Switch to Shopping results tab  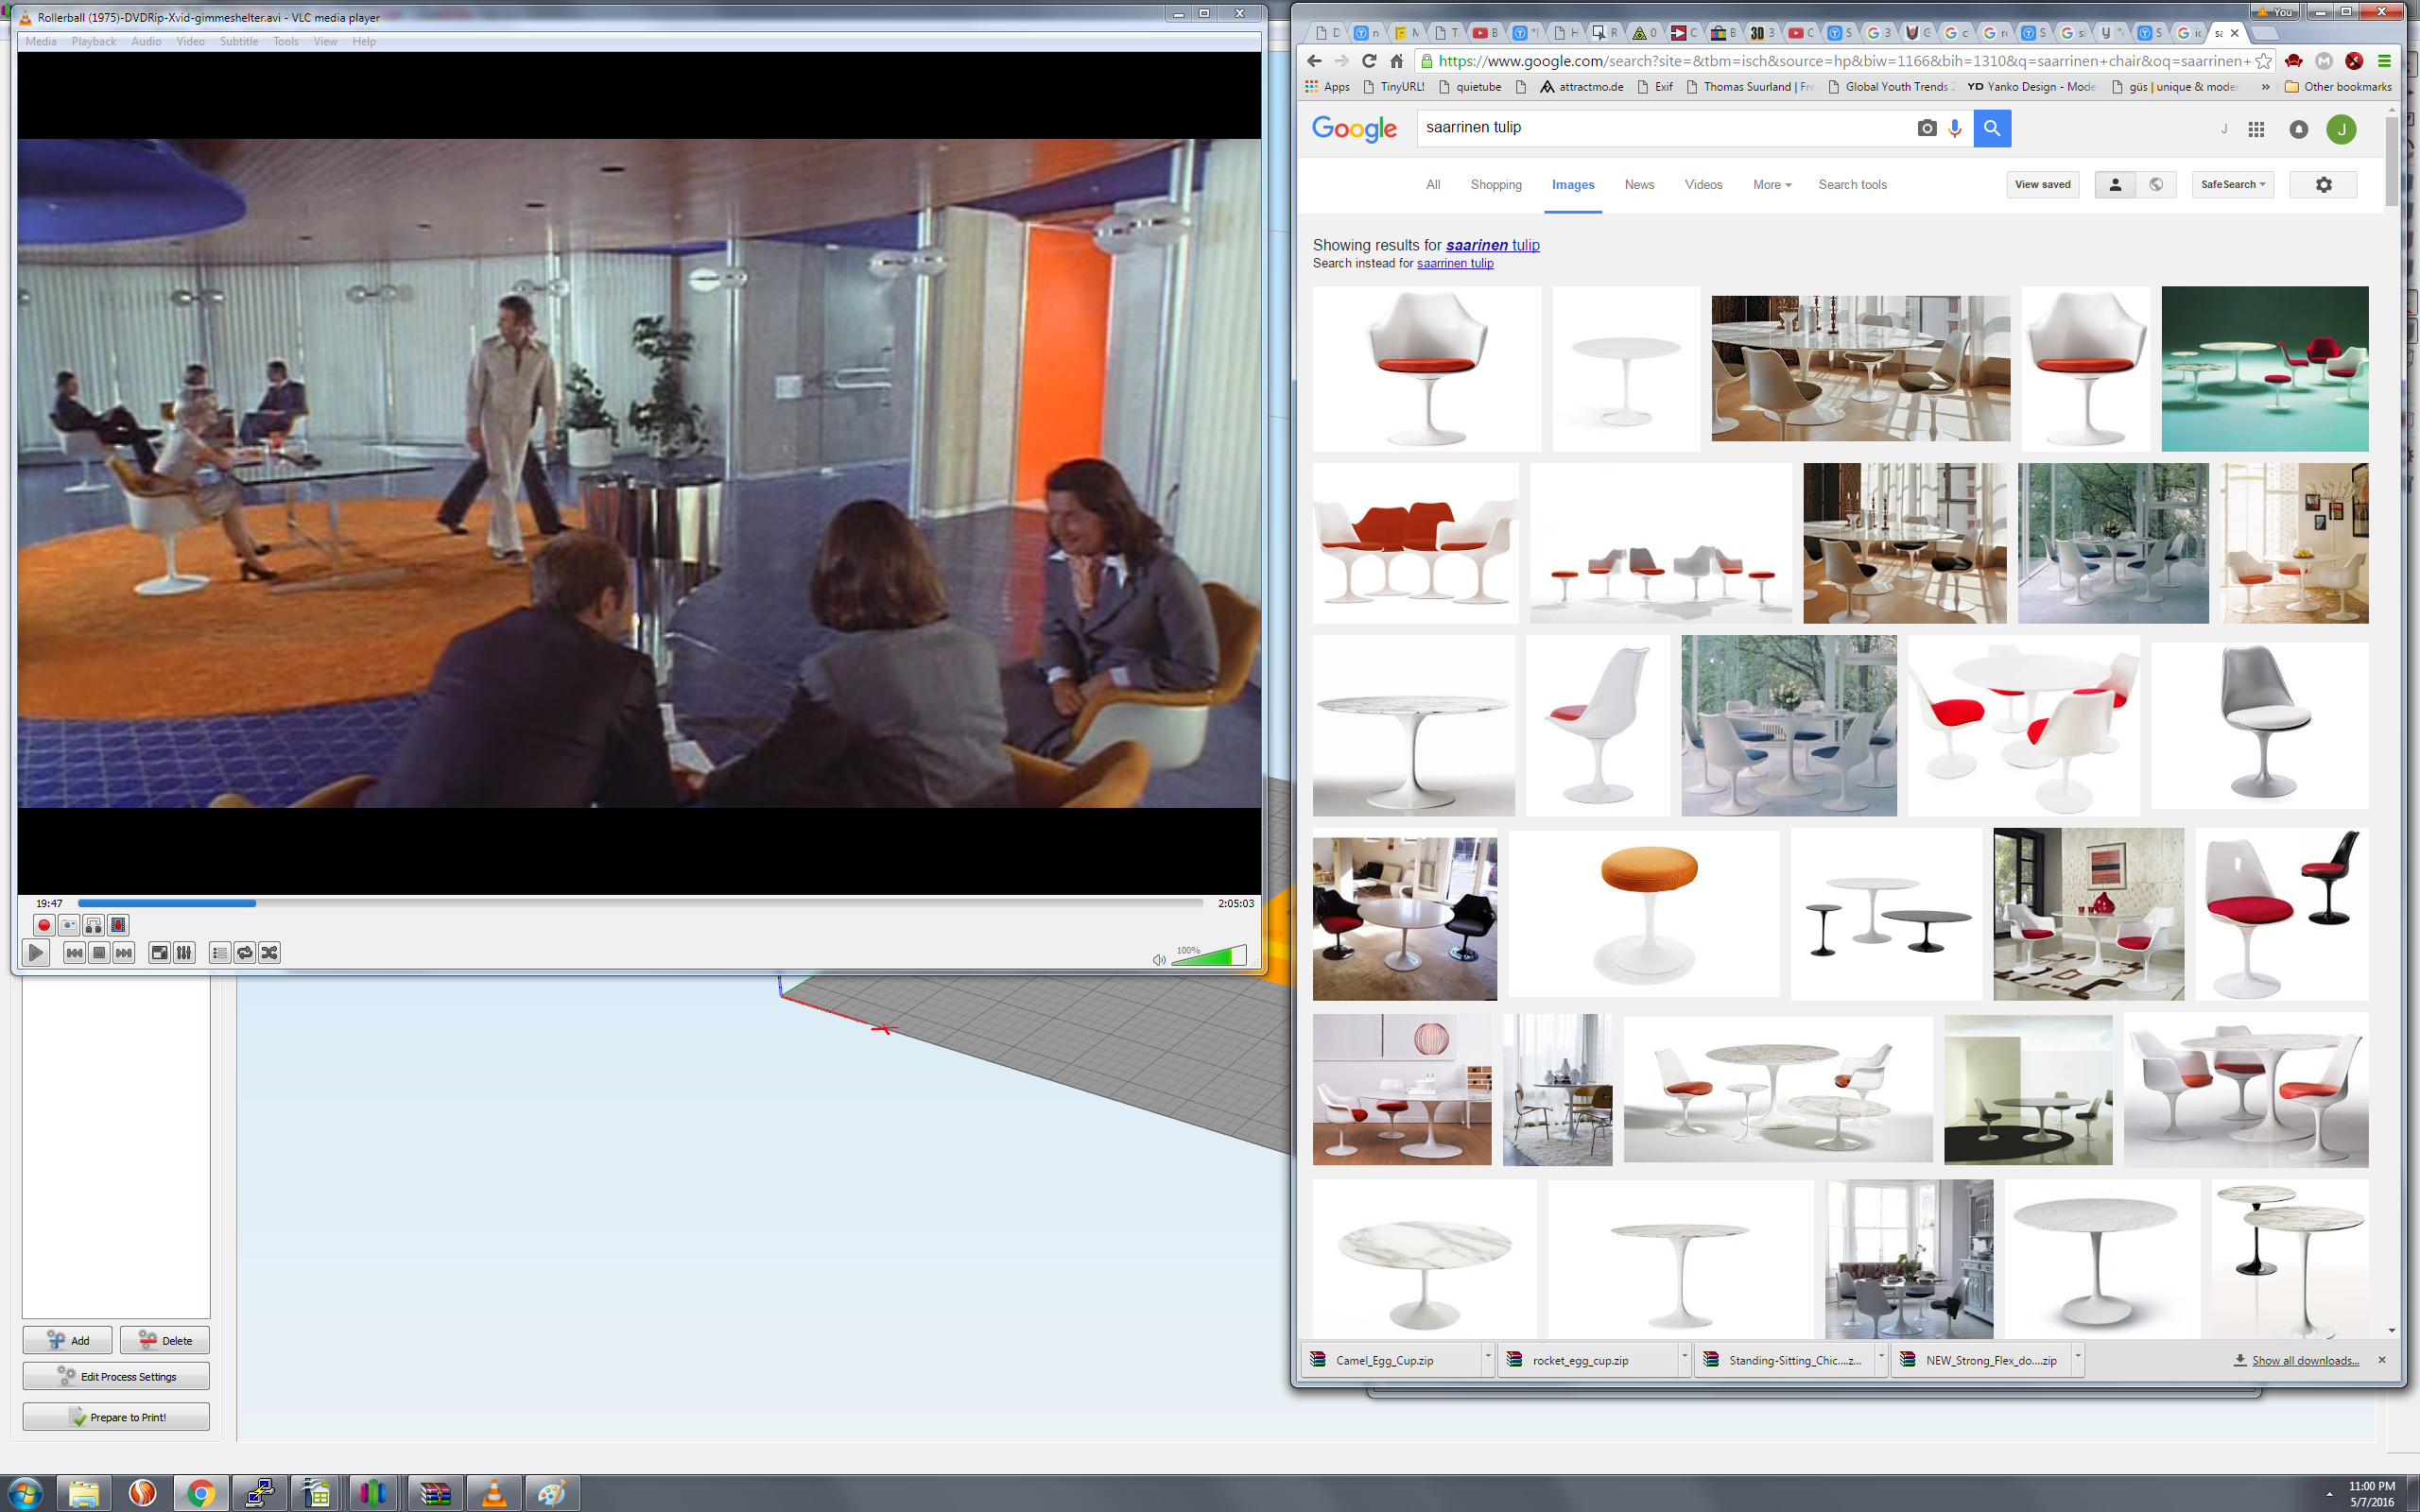pyautogui.click(x=1496, y=185)
